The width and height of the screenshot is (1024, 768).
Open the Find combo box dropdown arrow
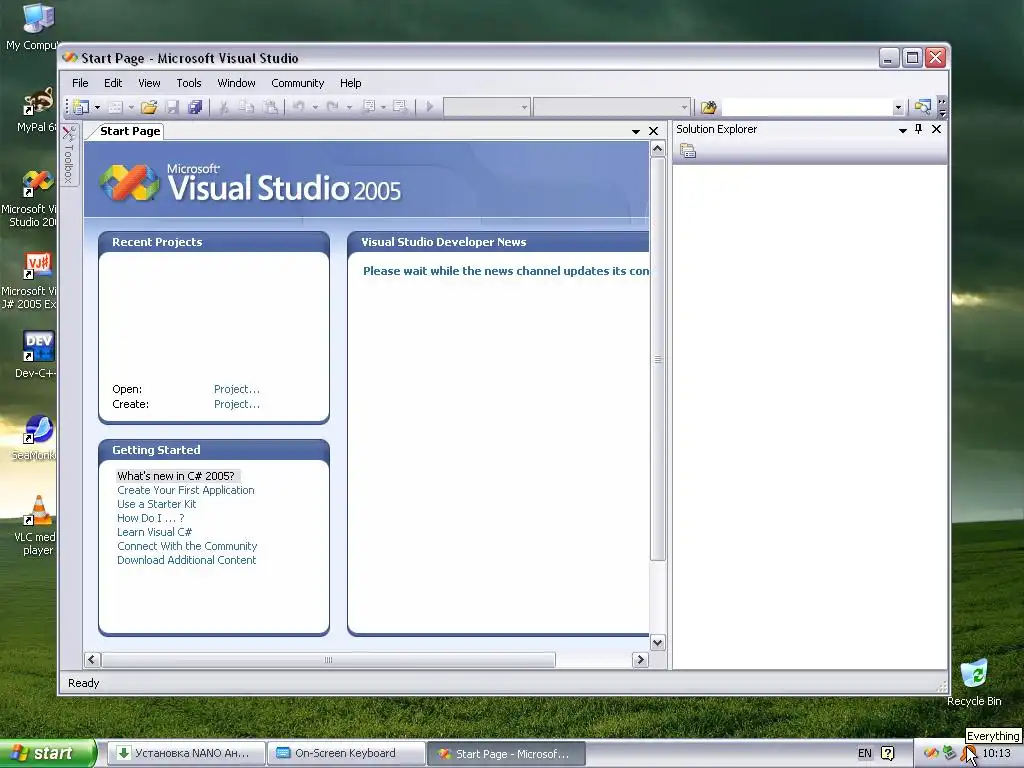click(x=898, y=107)
